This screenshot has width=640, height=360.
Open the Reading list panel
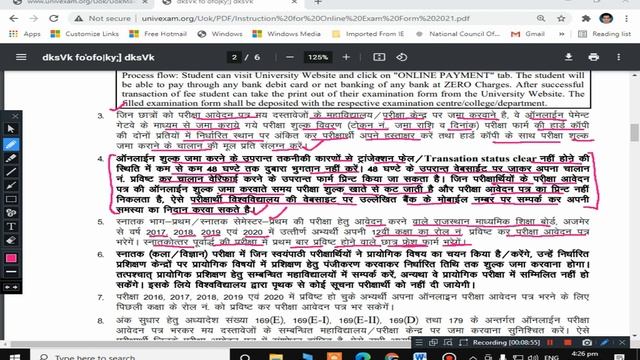click(604, 34)
